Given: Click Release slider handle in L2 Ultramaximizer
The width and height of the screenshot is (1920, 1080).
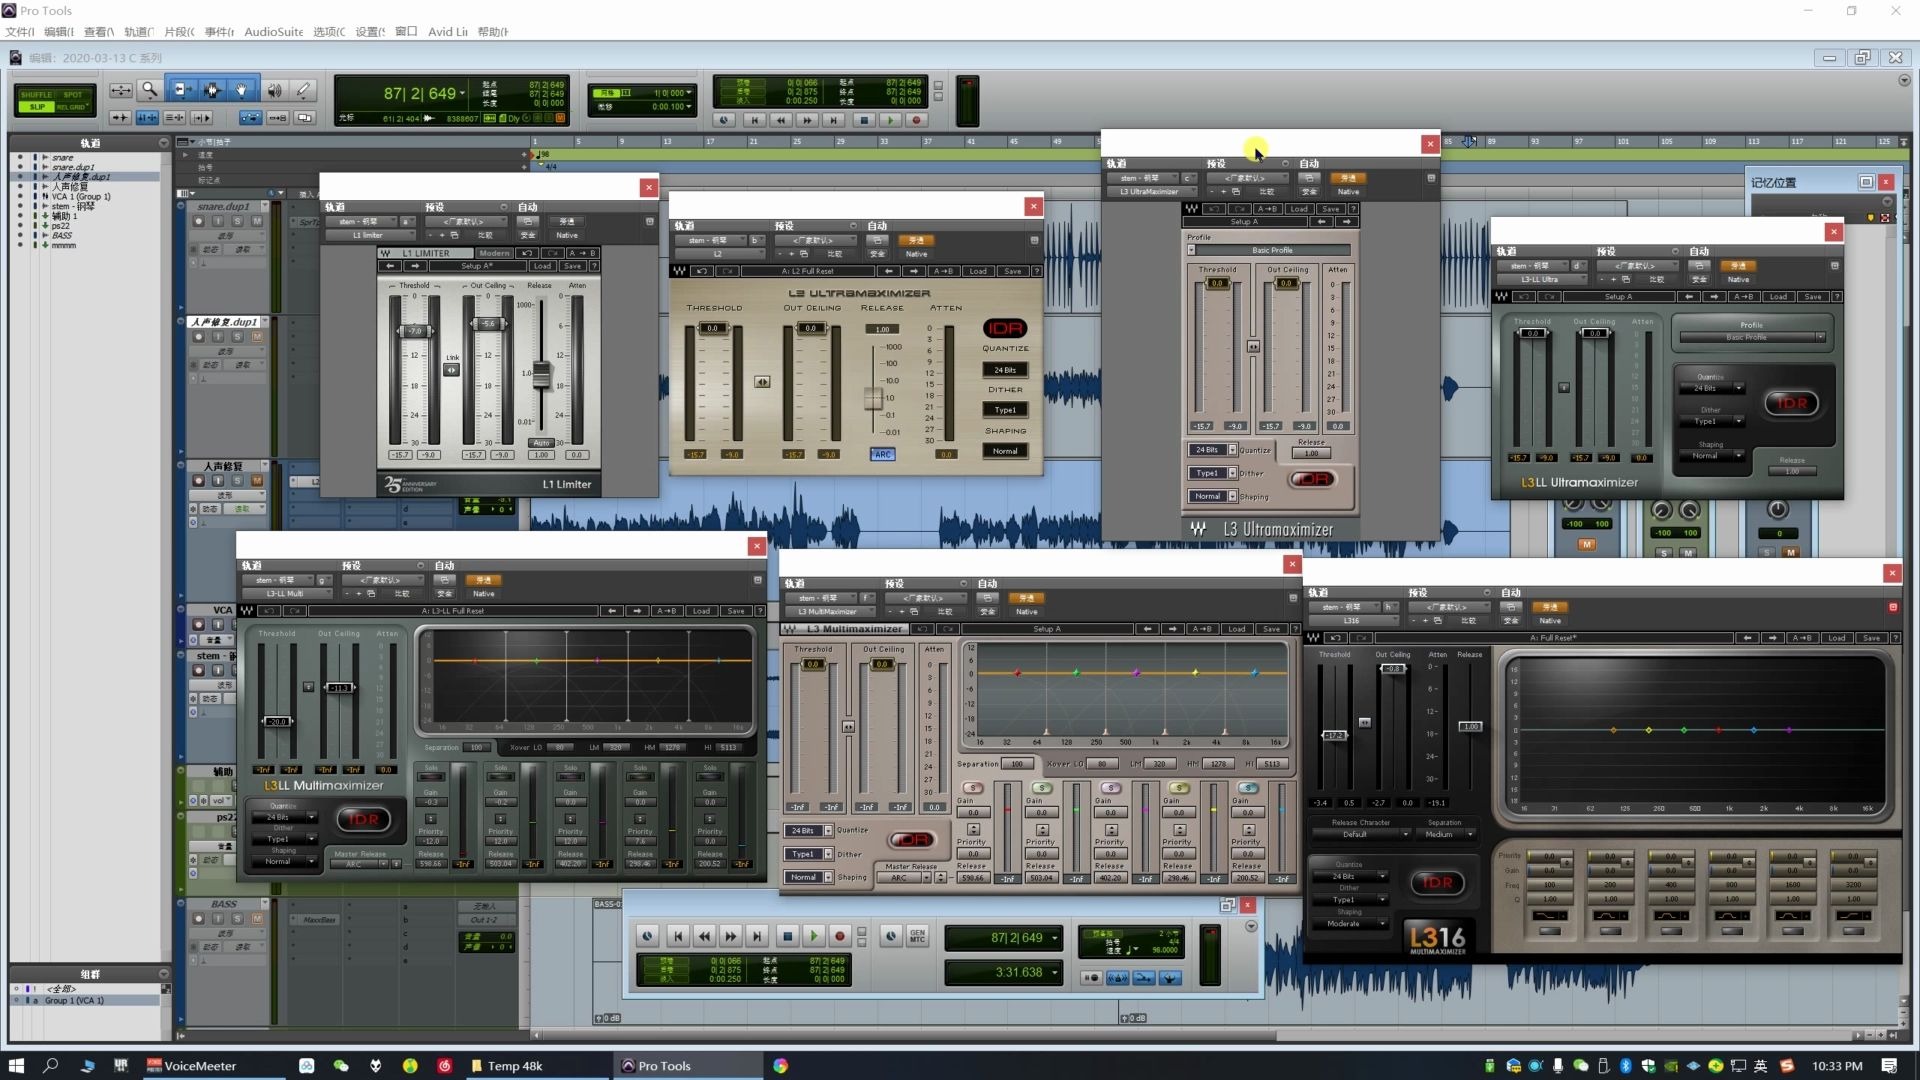Looking at the screenshot, I should coord(873,398).
